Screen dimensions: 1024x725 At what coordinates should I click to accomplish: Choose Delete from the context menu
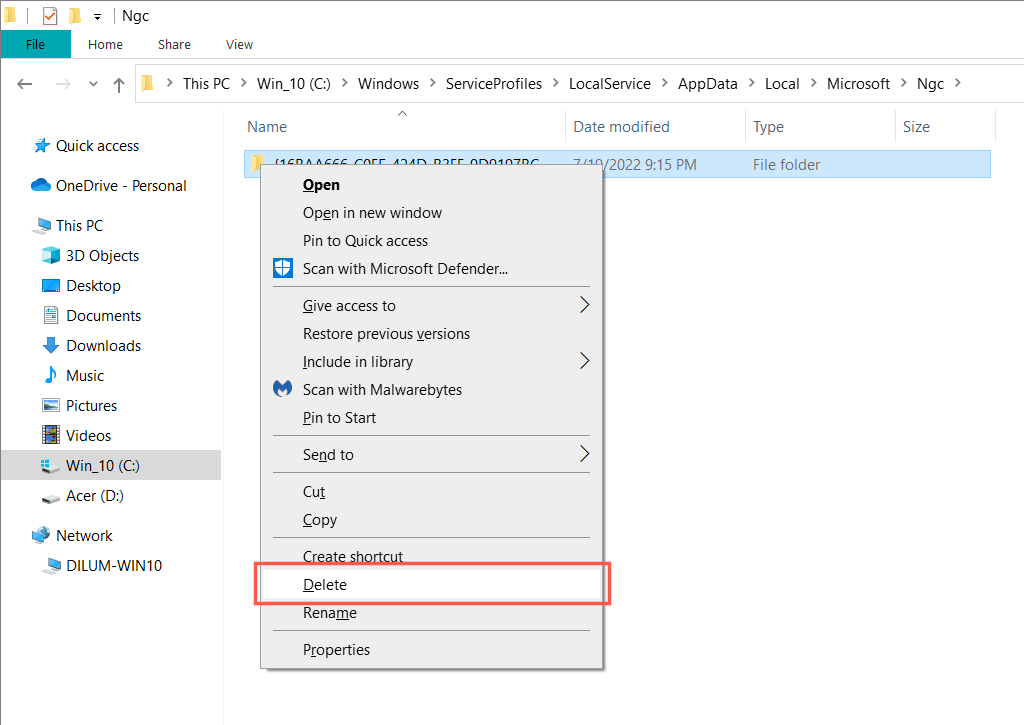click(x=325, y=585)
